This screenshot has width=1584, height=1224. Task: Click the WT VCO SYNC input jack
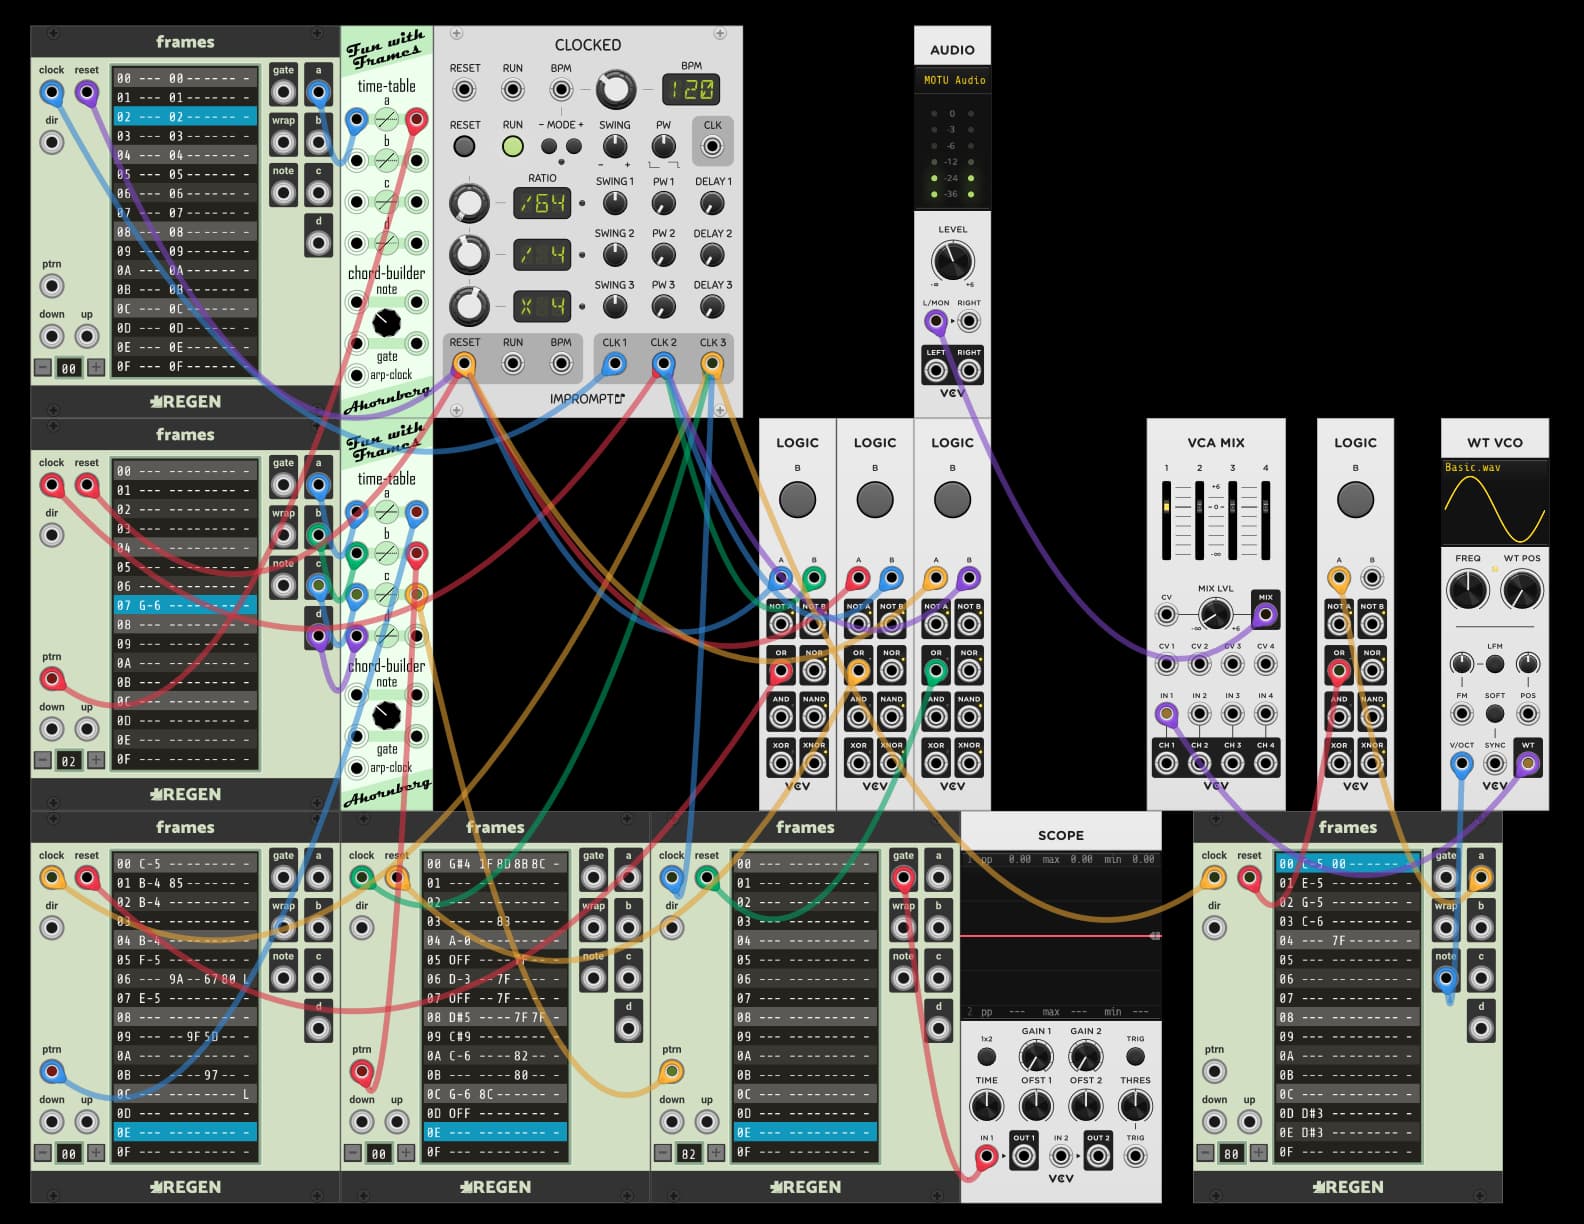pos(1494,764)
